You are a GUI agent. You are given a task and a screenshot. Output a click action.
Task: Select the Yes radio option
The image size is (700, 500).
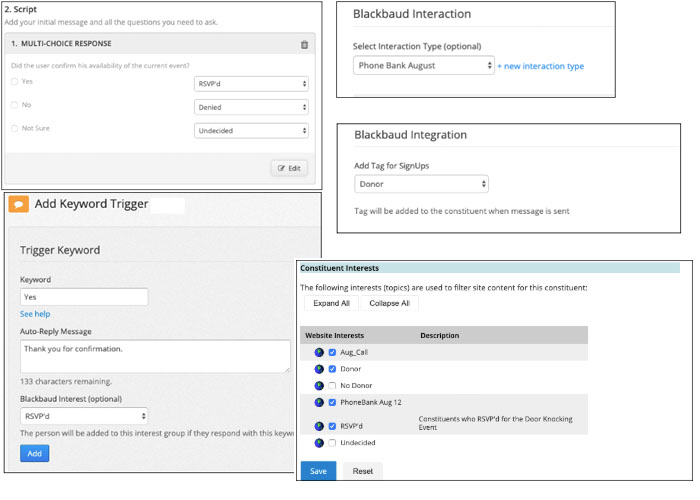tap(15, 82)
